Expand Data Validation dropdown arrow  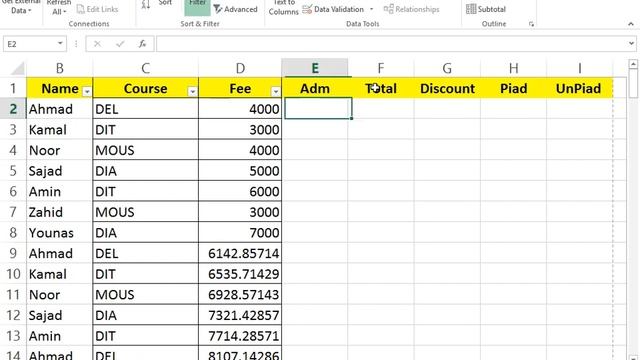coord(371,9)
